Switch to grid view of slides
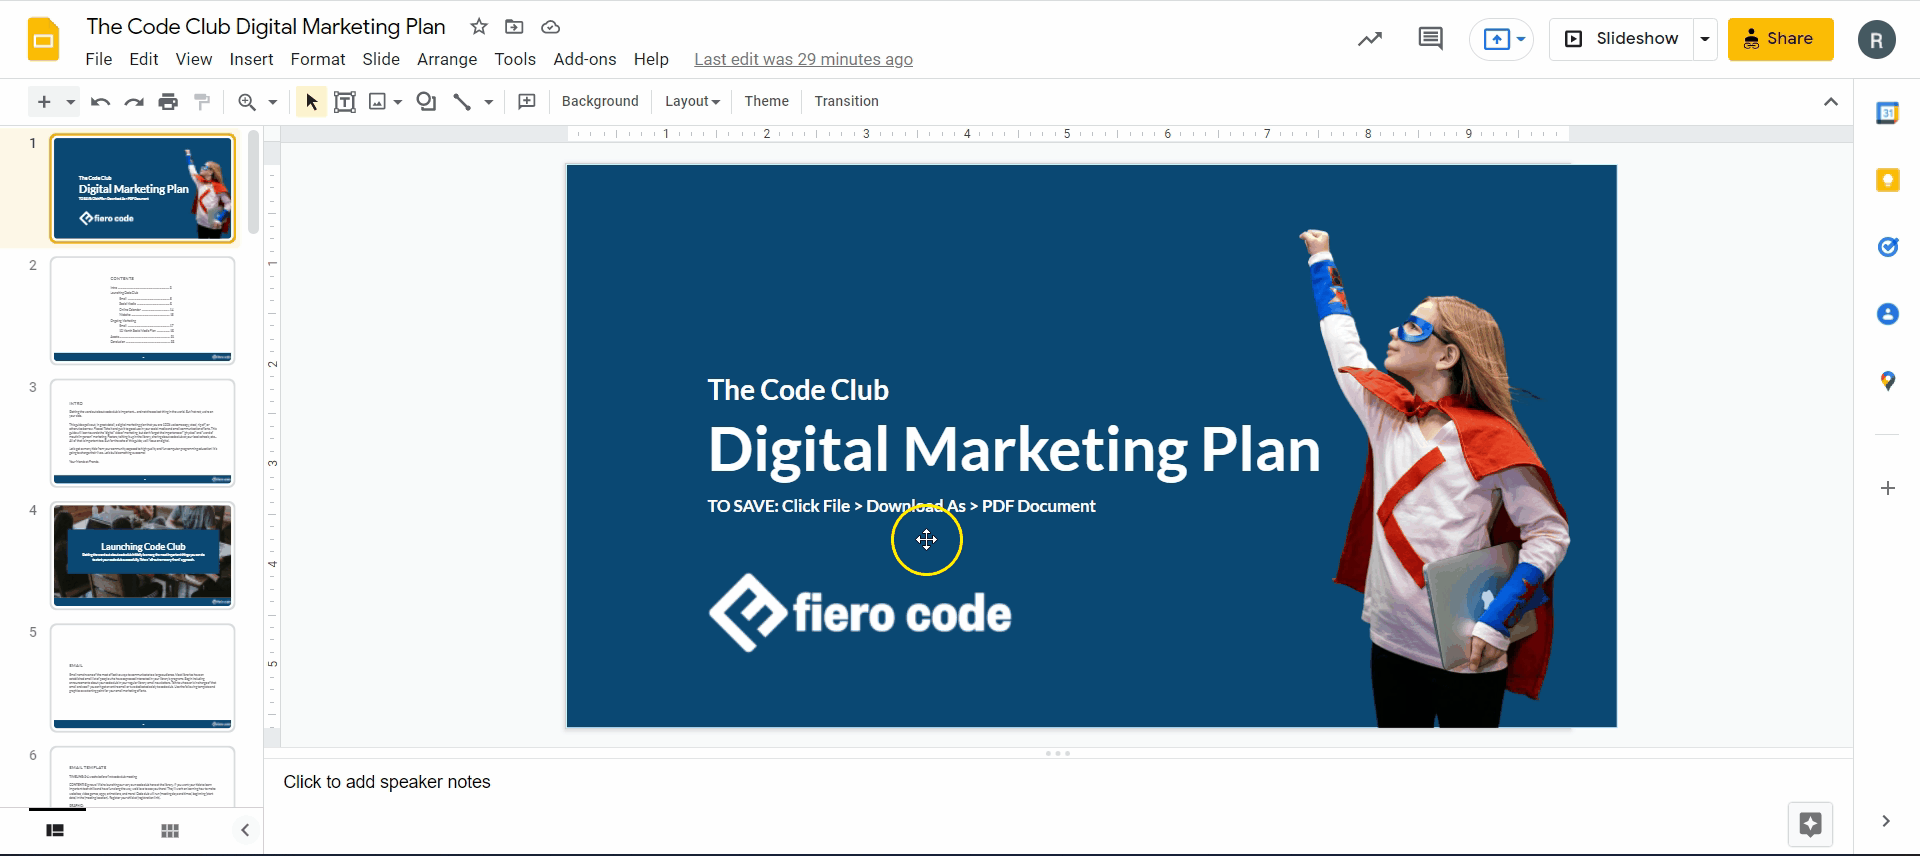Screen dimensions: 1920x856 click(x=170, y=830)
